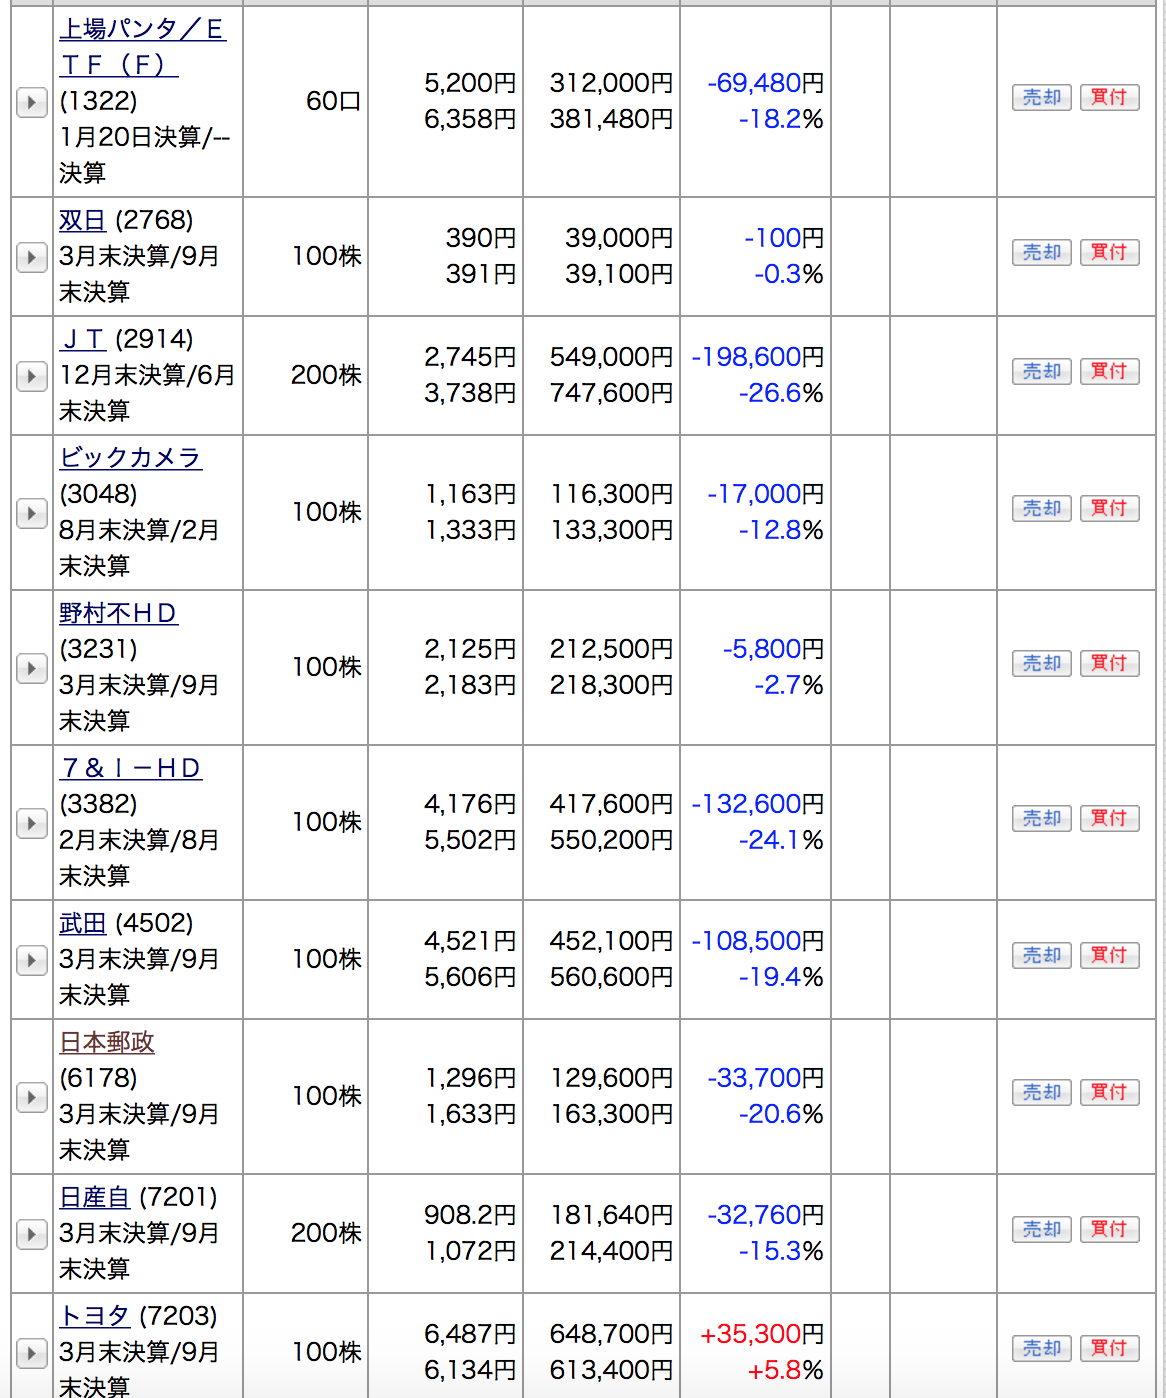Image resolution: width=1166 pixels, height=1398 pixels.
Task: Click 買付 for 7&I-HD (3382)
Action: (x=1109, y=818)
